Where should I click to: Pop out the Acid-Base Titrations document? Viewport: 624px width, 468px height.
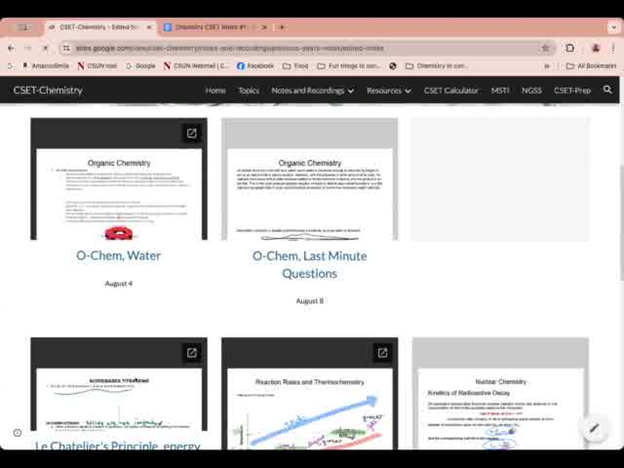[191, 352]
